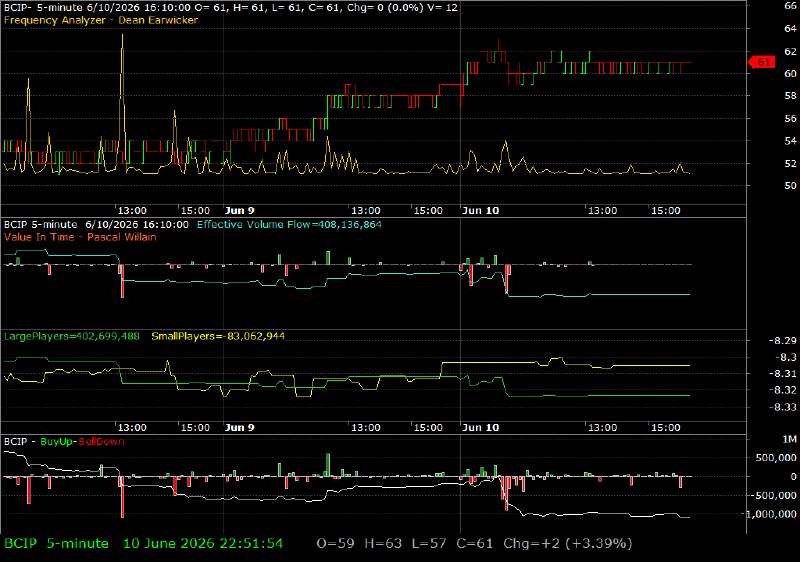Click Jun 10 on the LargePlayers panel time axis
The width and height of the screenshot is (800, 562).
(x=480, y=427)
